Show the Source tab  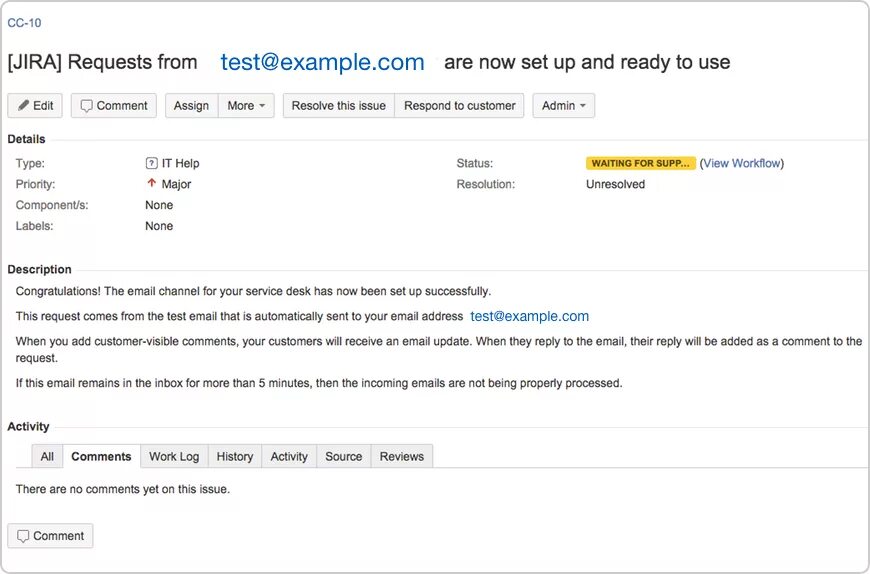pyautogui.click(x=343, y=456)
